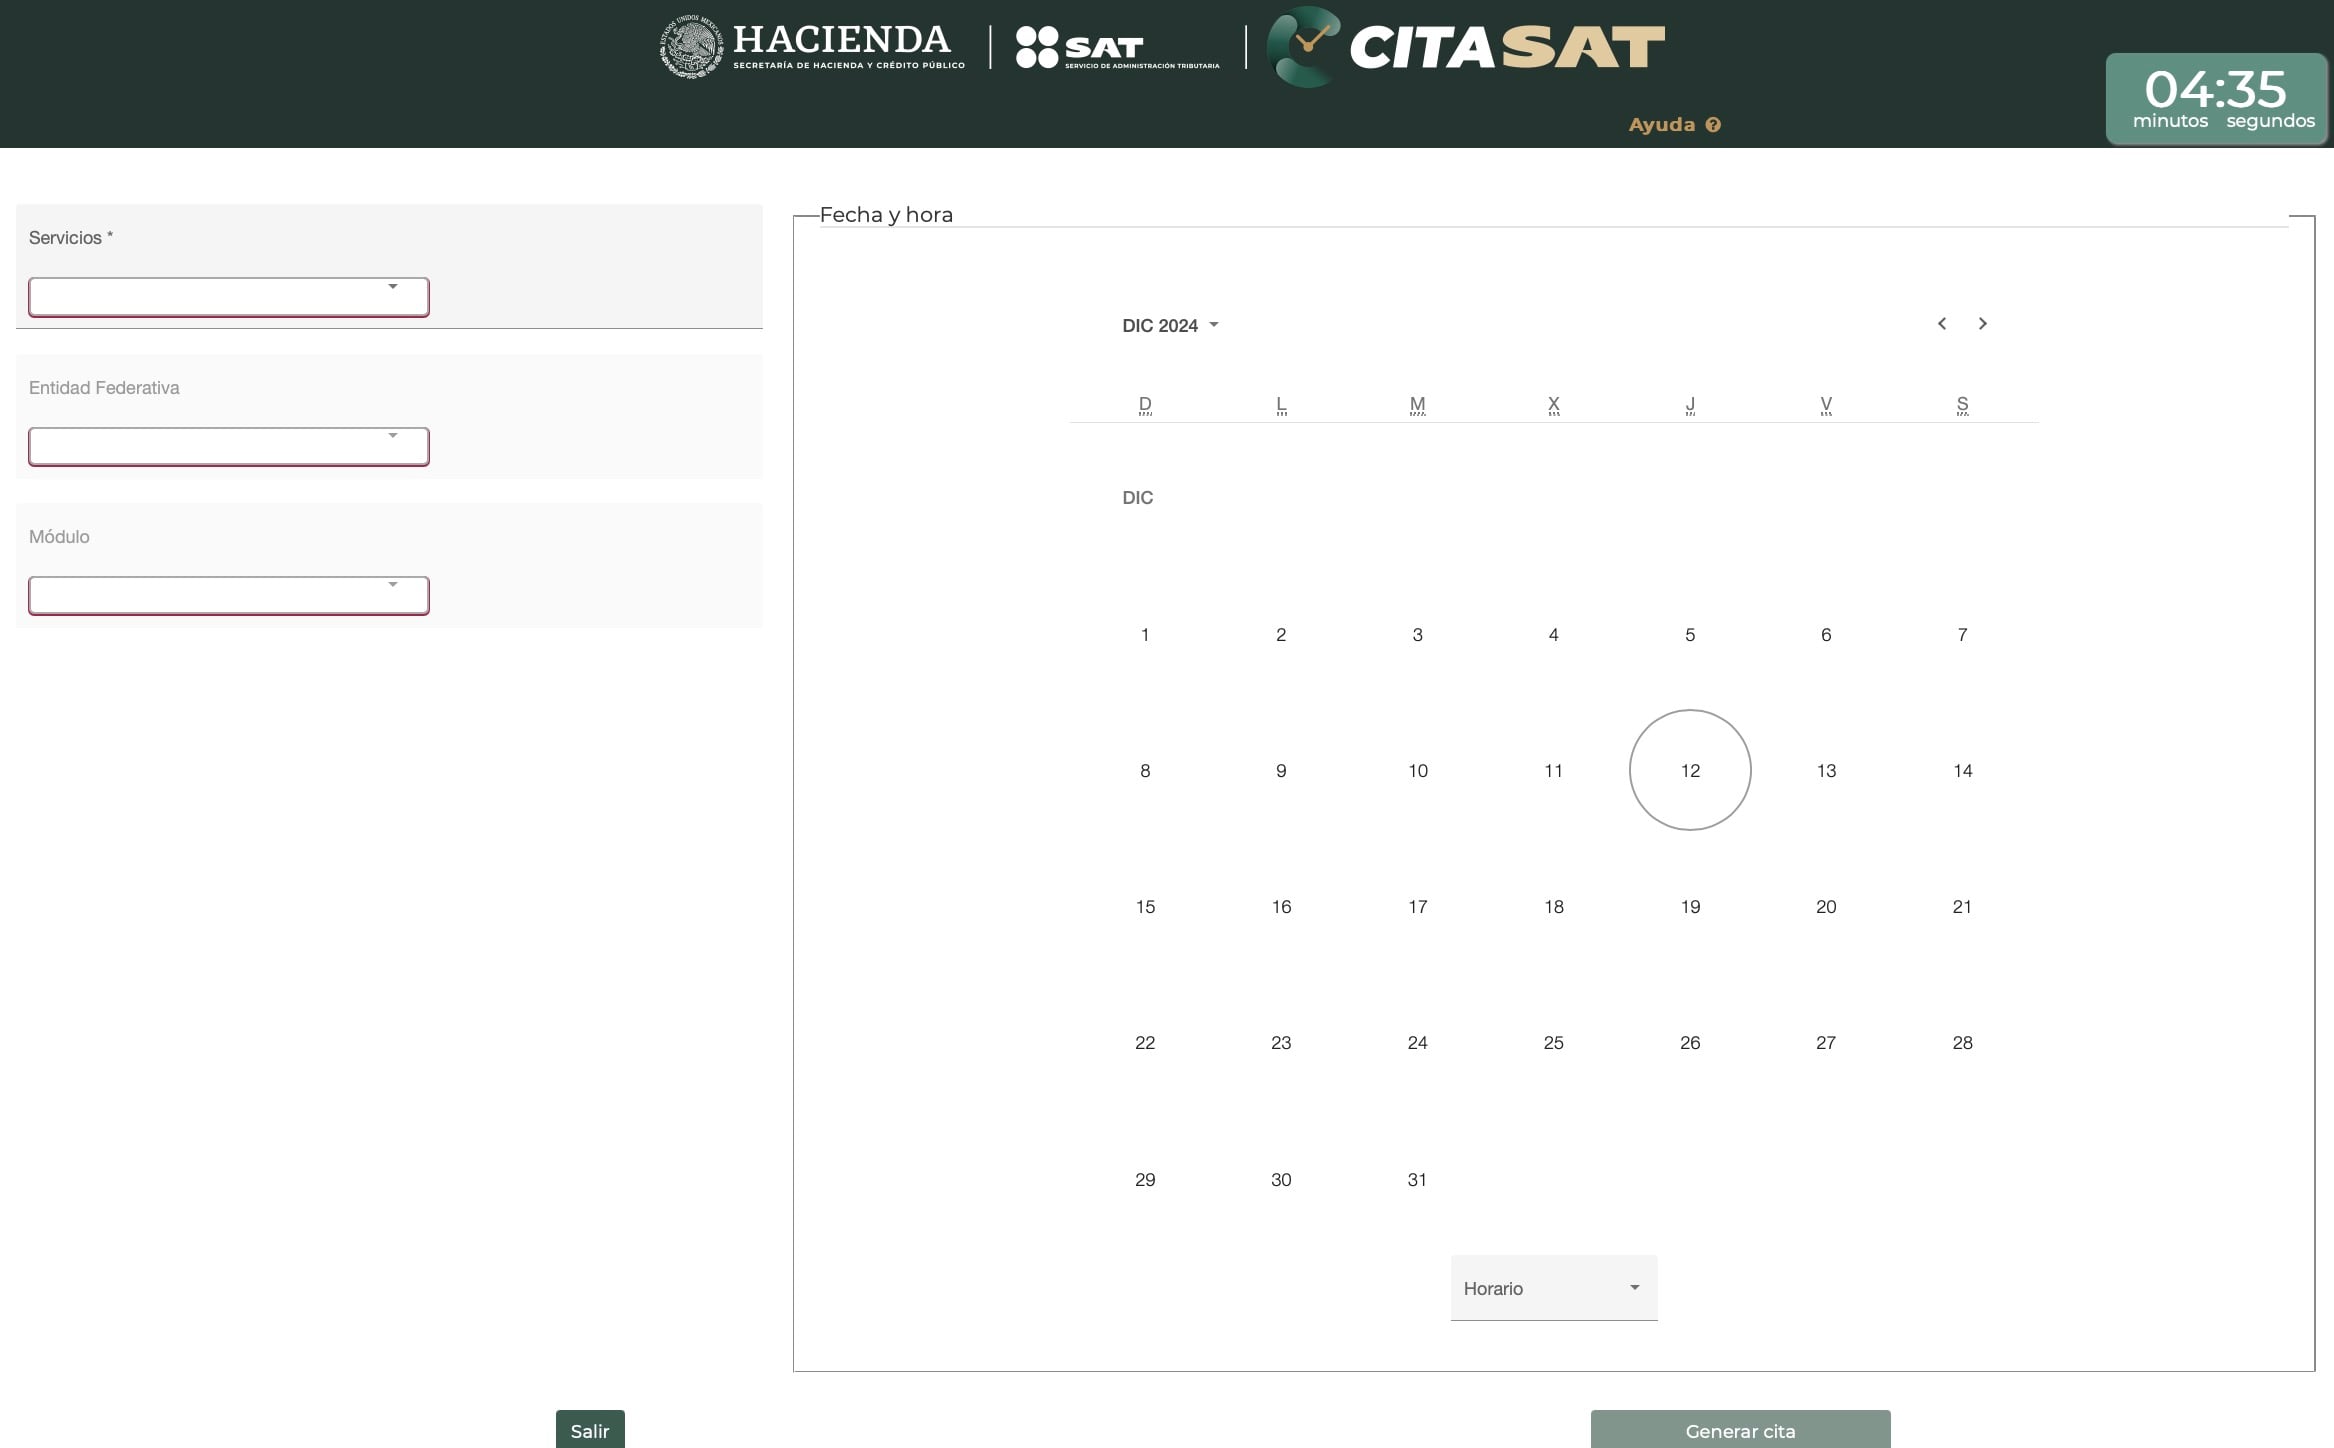The height and width of the screenshot is (1448, 2334).
Task: Click the countdown timer display
Action: (x=2217, y=99)
